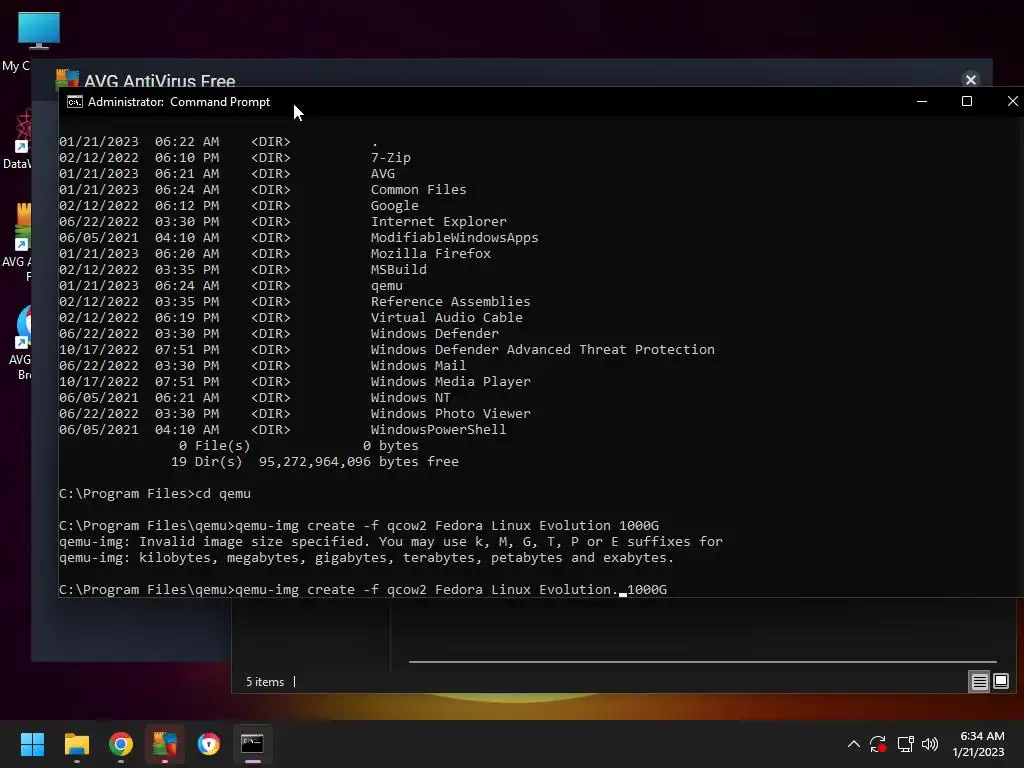Minimize the Command Prompt window
The image size is (1024, 768).
pyautogui.click(x=922, y=101)
